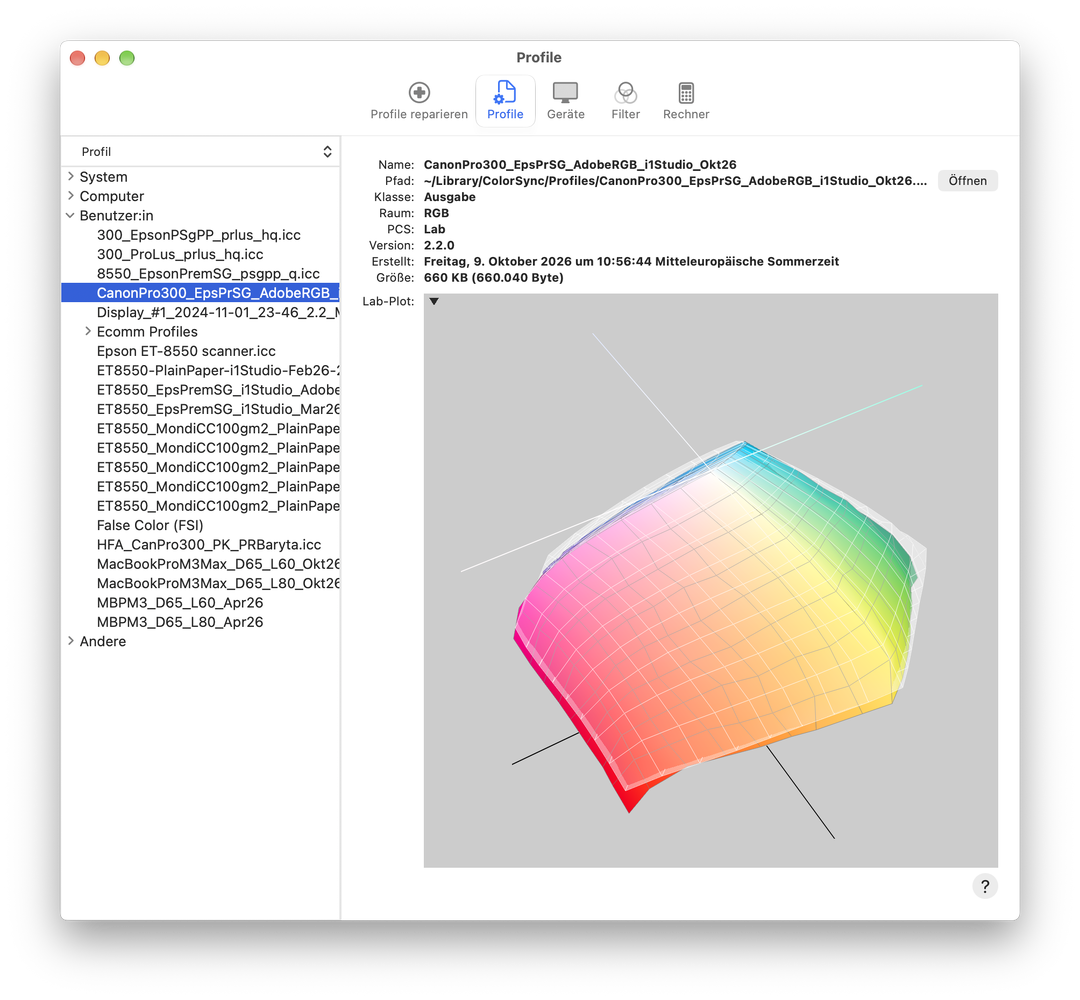
Task: Expand the System profiles group
Action: [70, 176]
